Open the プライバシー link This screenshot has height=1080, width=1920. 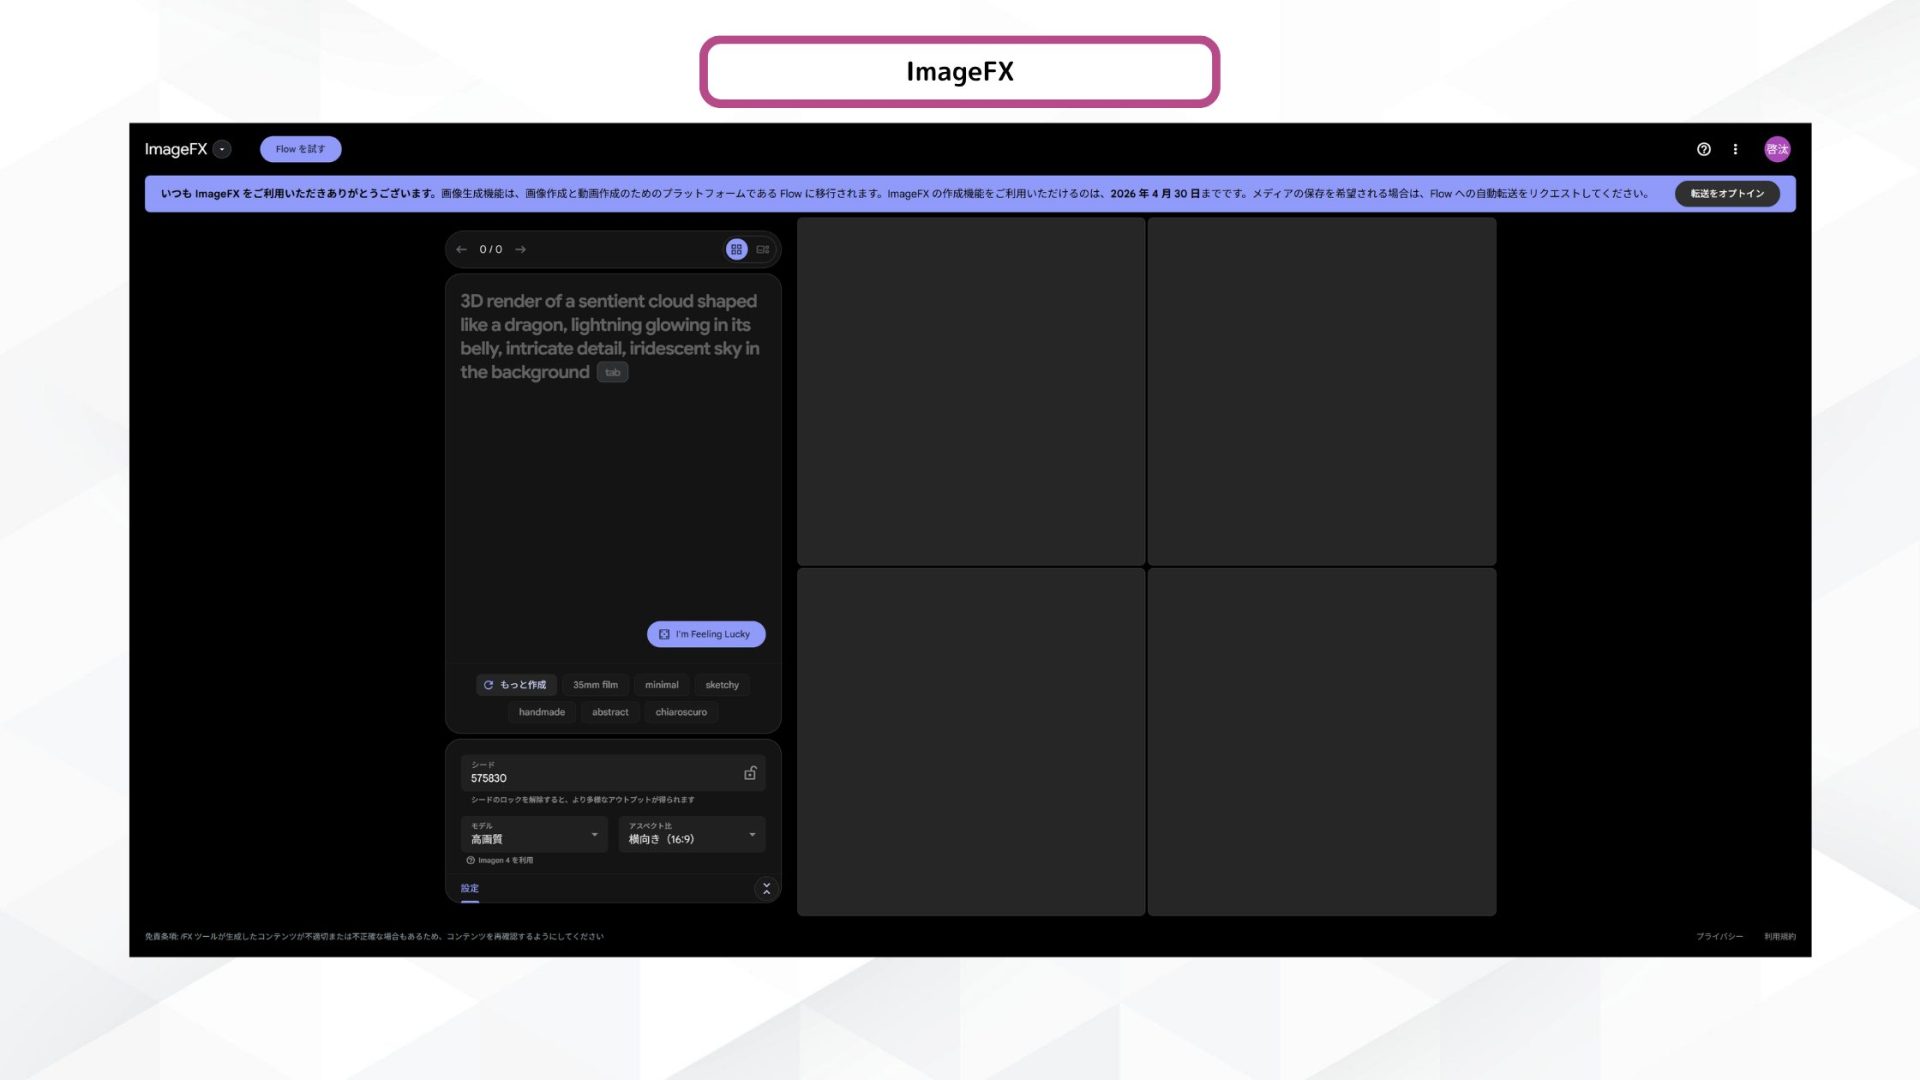(x=1719, y=937)
